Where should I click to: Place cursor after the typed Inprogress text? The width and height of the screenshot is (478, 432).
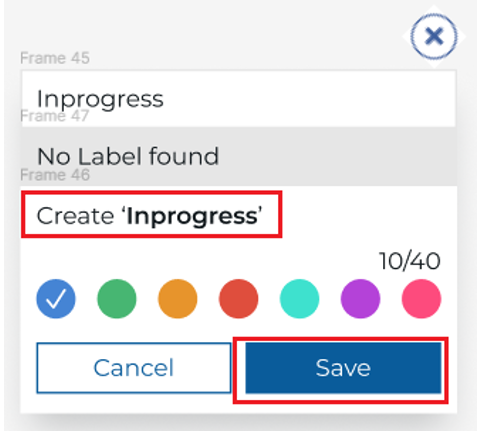[x=165, y=99]
